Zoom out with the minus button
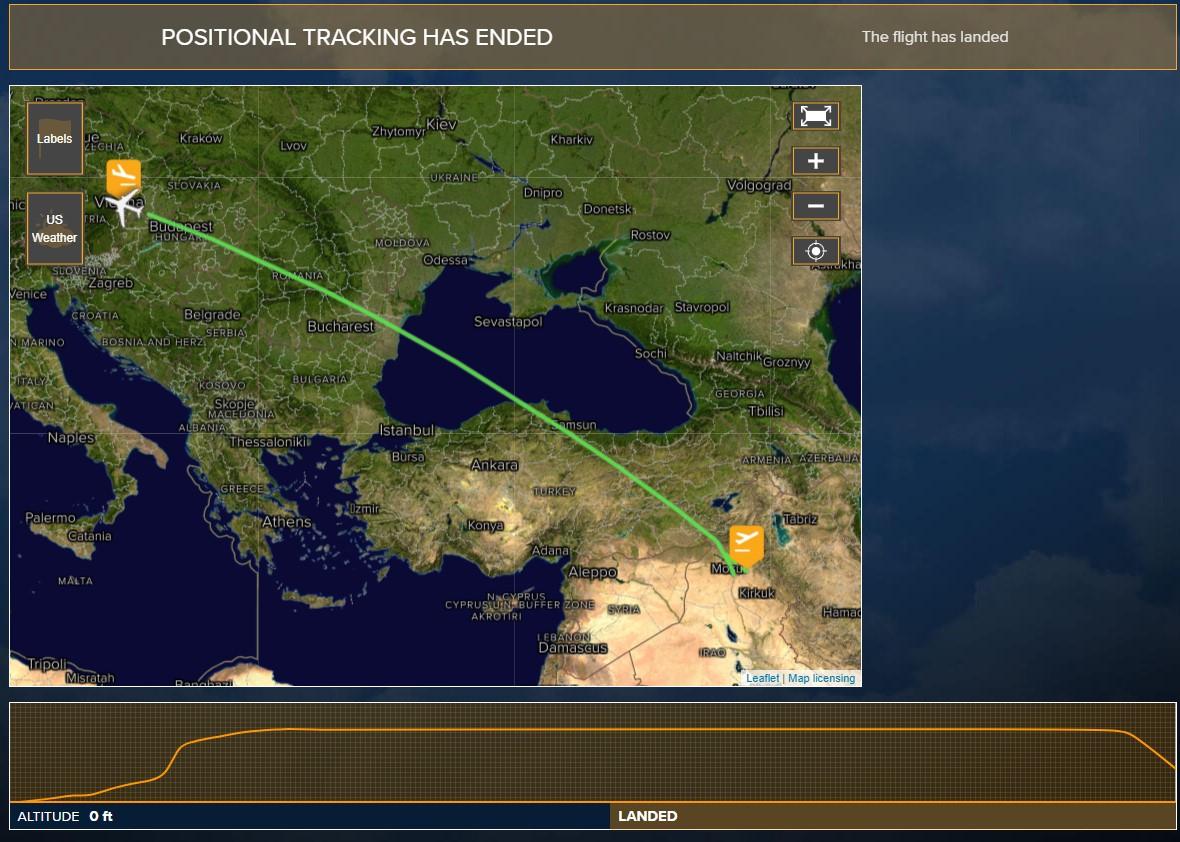The image size is (1180, 842). click(x=815, y=206)
